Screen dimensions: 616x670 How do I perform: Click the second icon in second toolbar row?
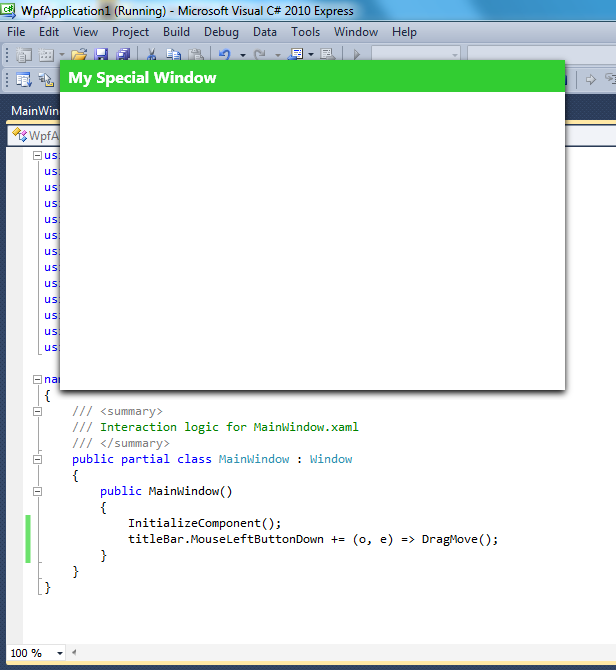click(x=46, y=79)
